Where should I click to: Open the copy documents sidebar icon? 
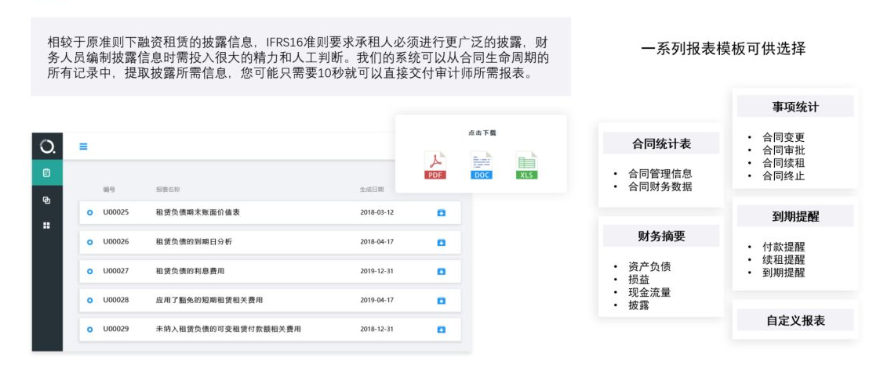(47, 199)
